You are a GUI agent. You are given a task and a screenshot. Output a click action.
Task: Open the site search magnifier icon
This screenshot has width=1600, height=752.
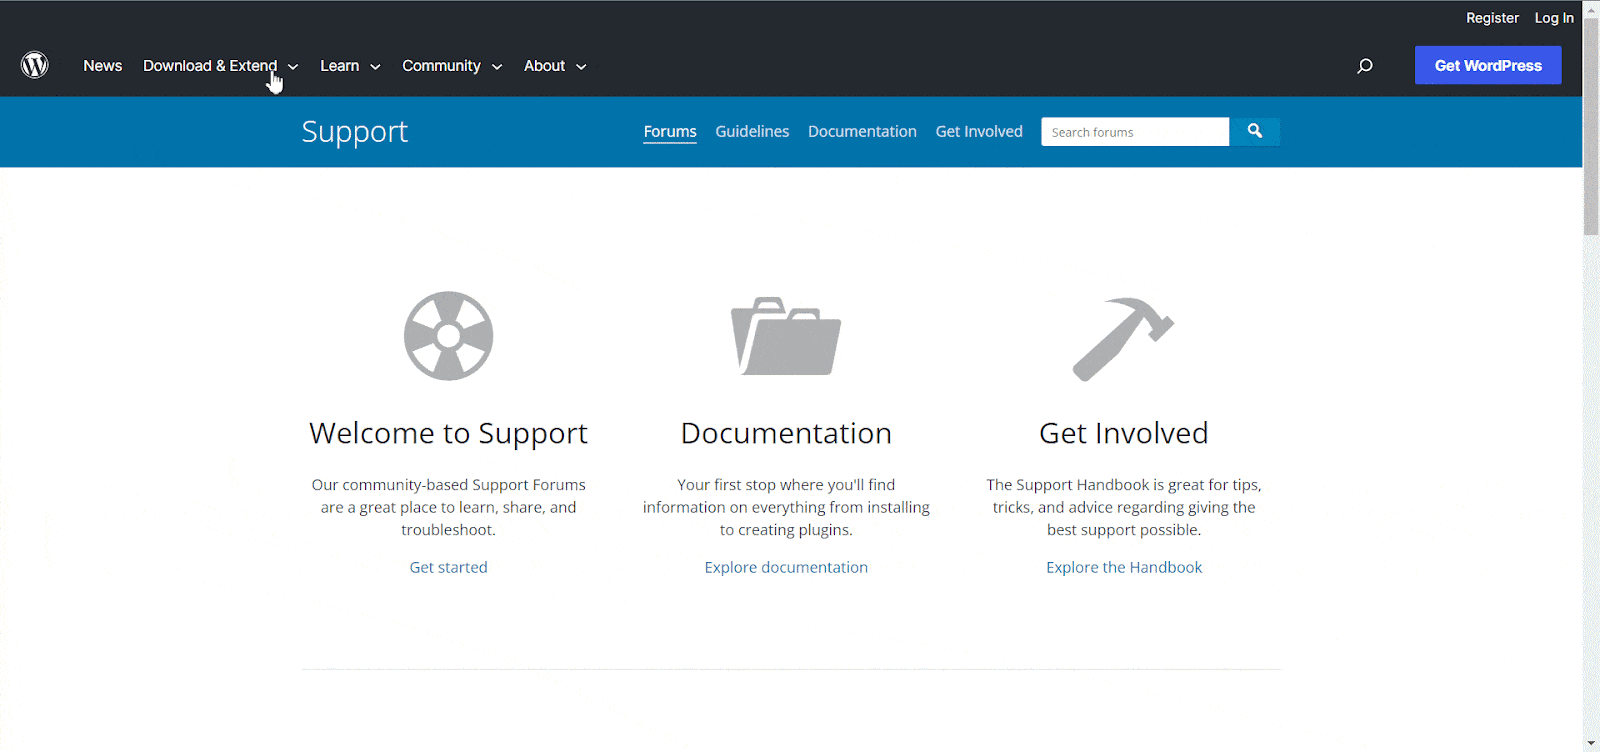click(1364, 66)
